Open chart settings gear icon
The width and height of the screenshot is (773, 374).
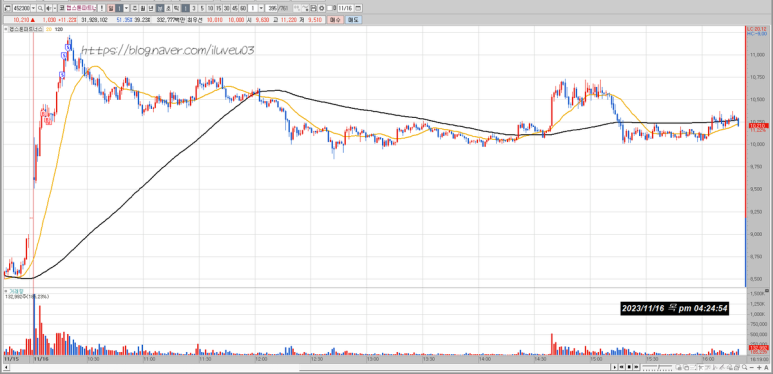pos(321,8)
